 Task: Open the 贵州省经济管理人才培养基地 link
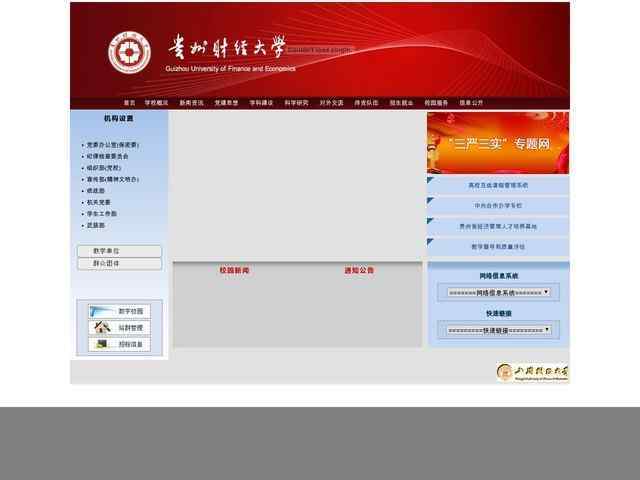[x=498, y=227]
